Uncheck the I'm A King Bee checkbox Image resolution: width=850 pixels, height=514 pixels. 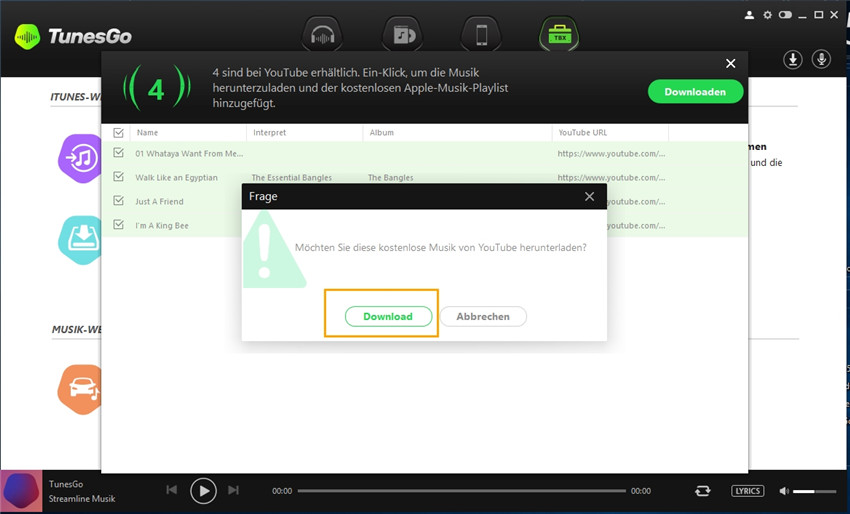(118, 224)
